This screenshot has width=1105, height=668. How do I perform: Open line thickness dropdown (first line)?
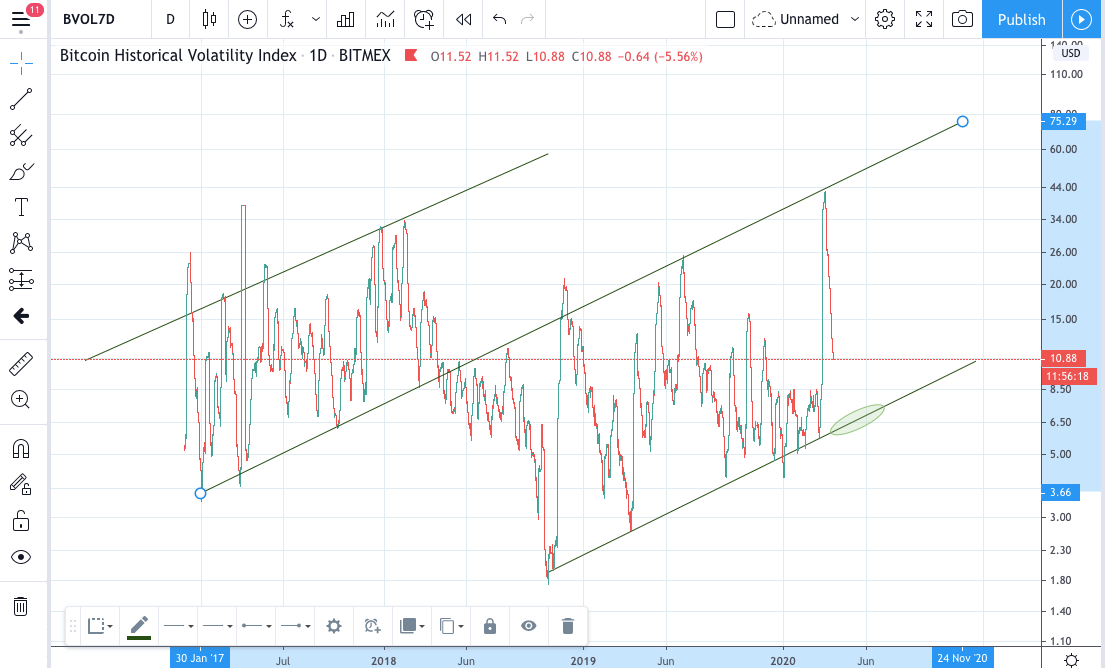[178, 626]
